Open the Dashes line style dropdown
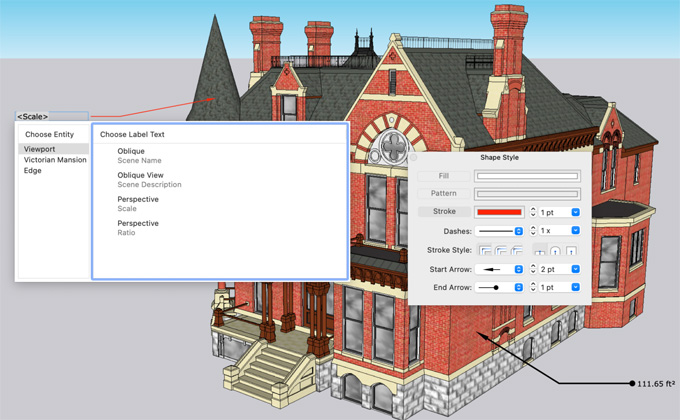The height and width of the screenshot is (420, 680). [499, 231]
